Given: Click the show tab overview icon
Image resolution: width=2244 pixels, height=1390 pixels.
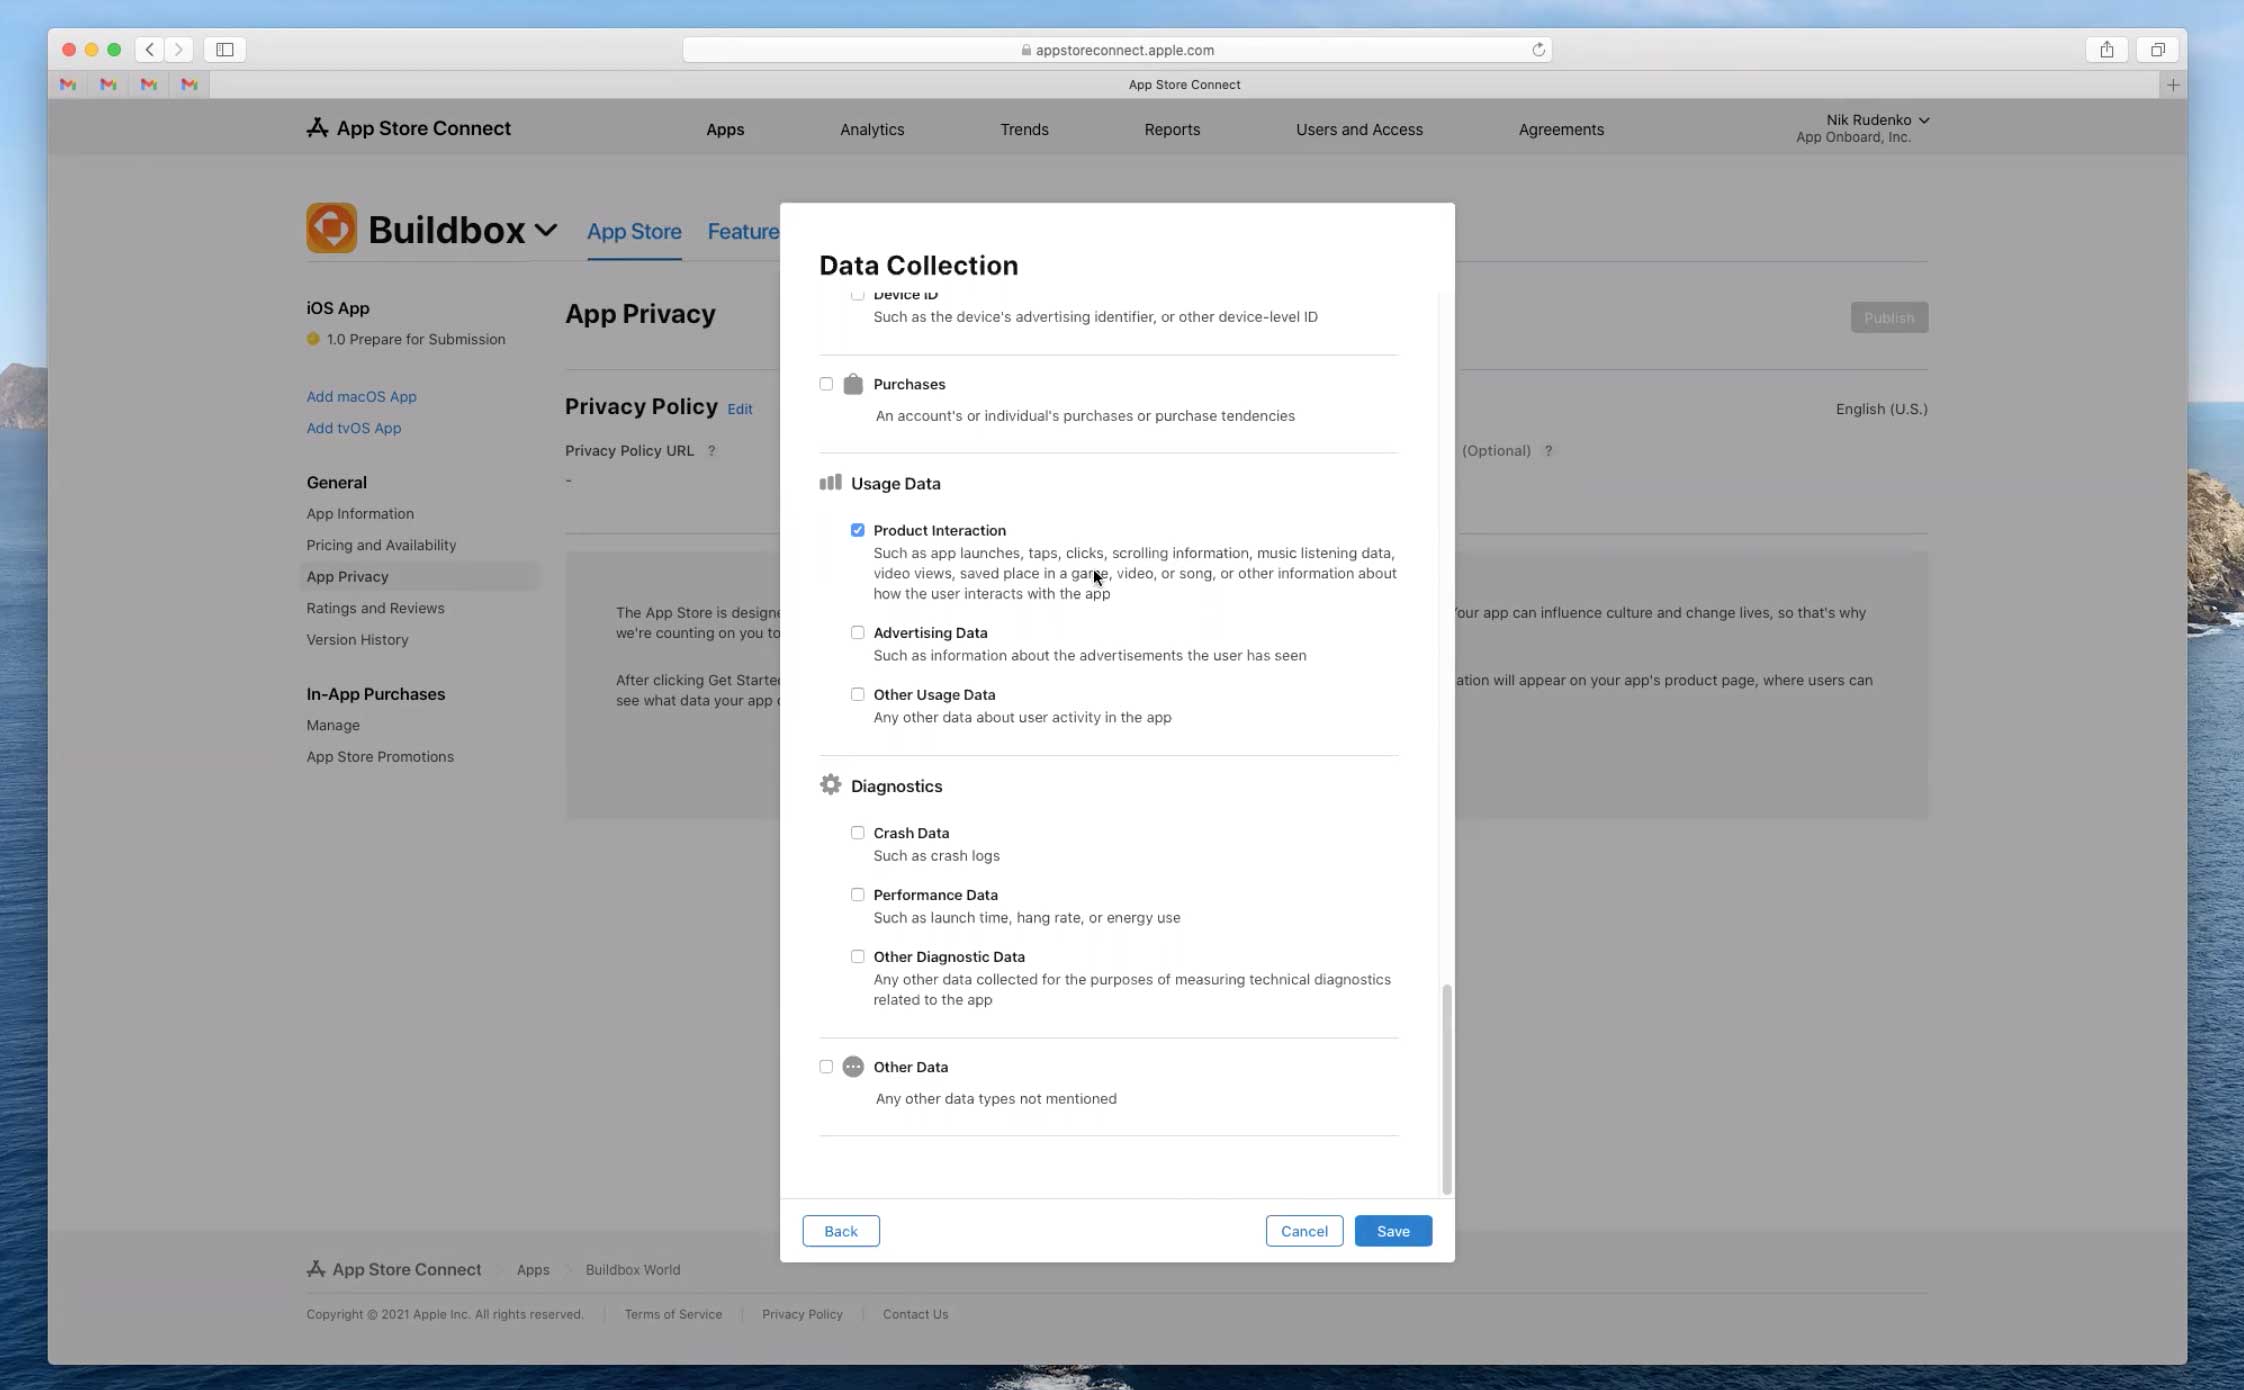Looking at the screenshot, I should (x=2157, y=49).
